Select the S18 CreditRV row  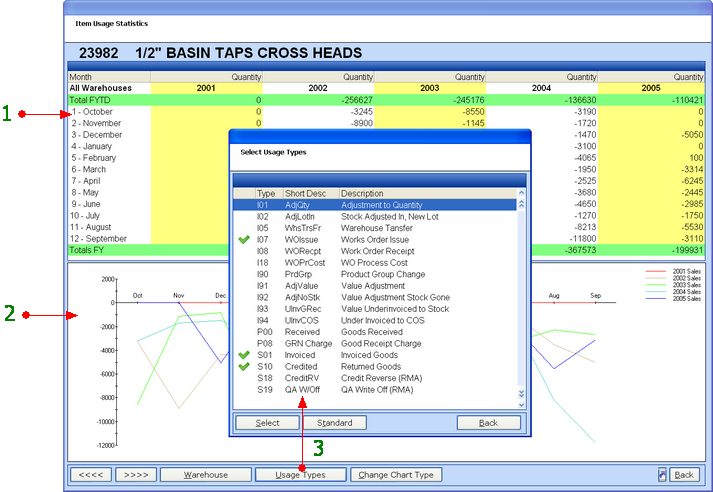click(x=375, y=378)
